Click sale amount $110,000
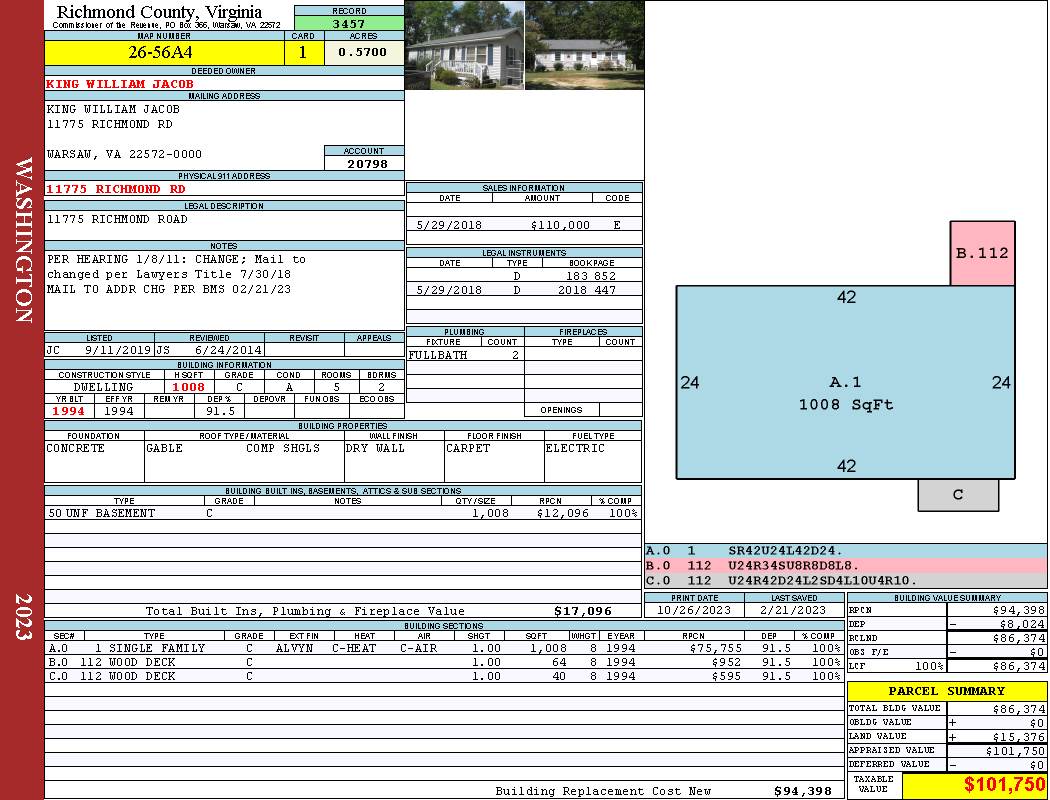Image resolution: width=1050 pixels, height=800 pixels. (x=560, y=225)
